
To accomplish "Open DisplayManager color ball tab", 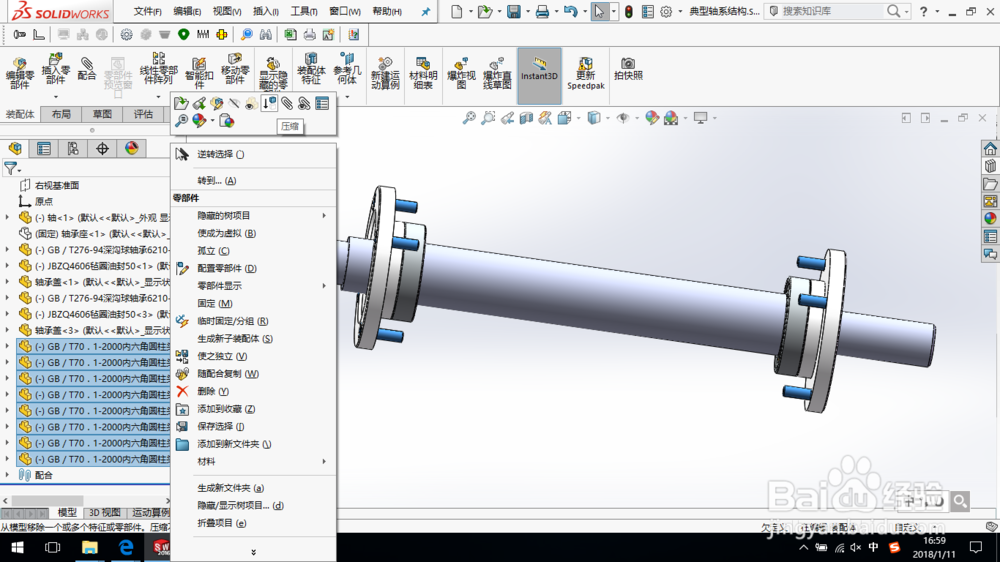I will pos(131,148).
